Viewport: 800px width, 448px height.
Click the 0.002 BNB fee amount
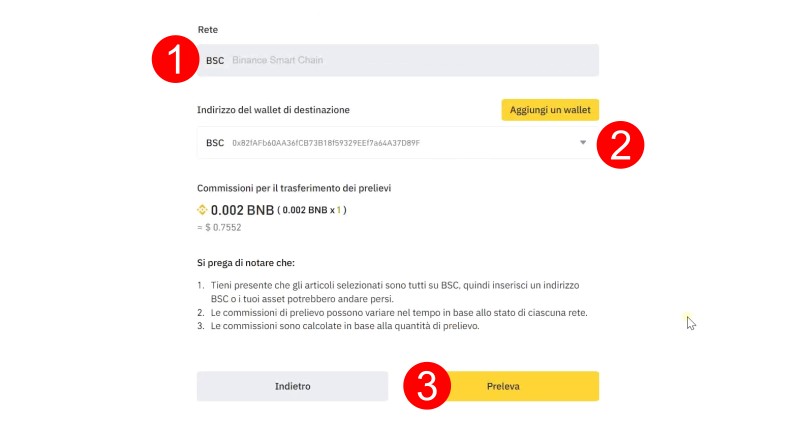[x=240, y=210]
